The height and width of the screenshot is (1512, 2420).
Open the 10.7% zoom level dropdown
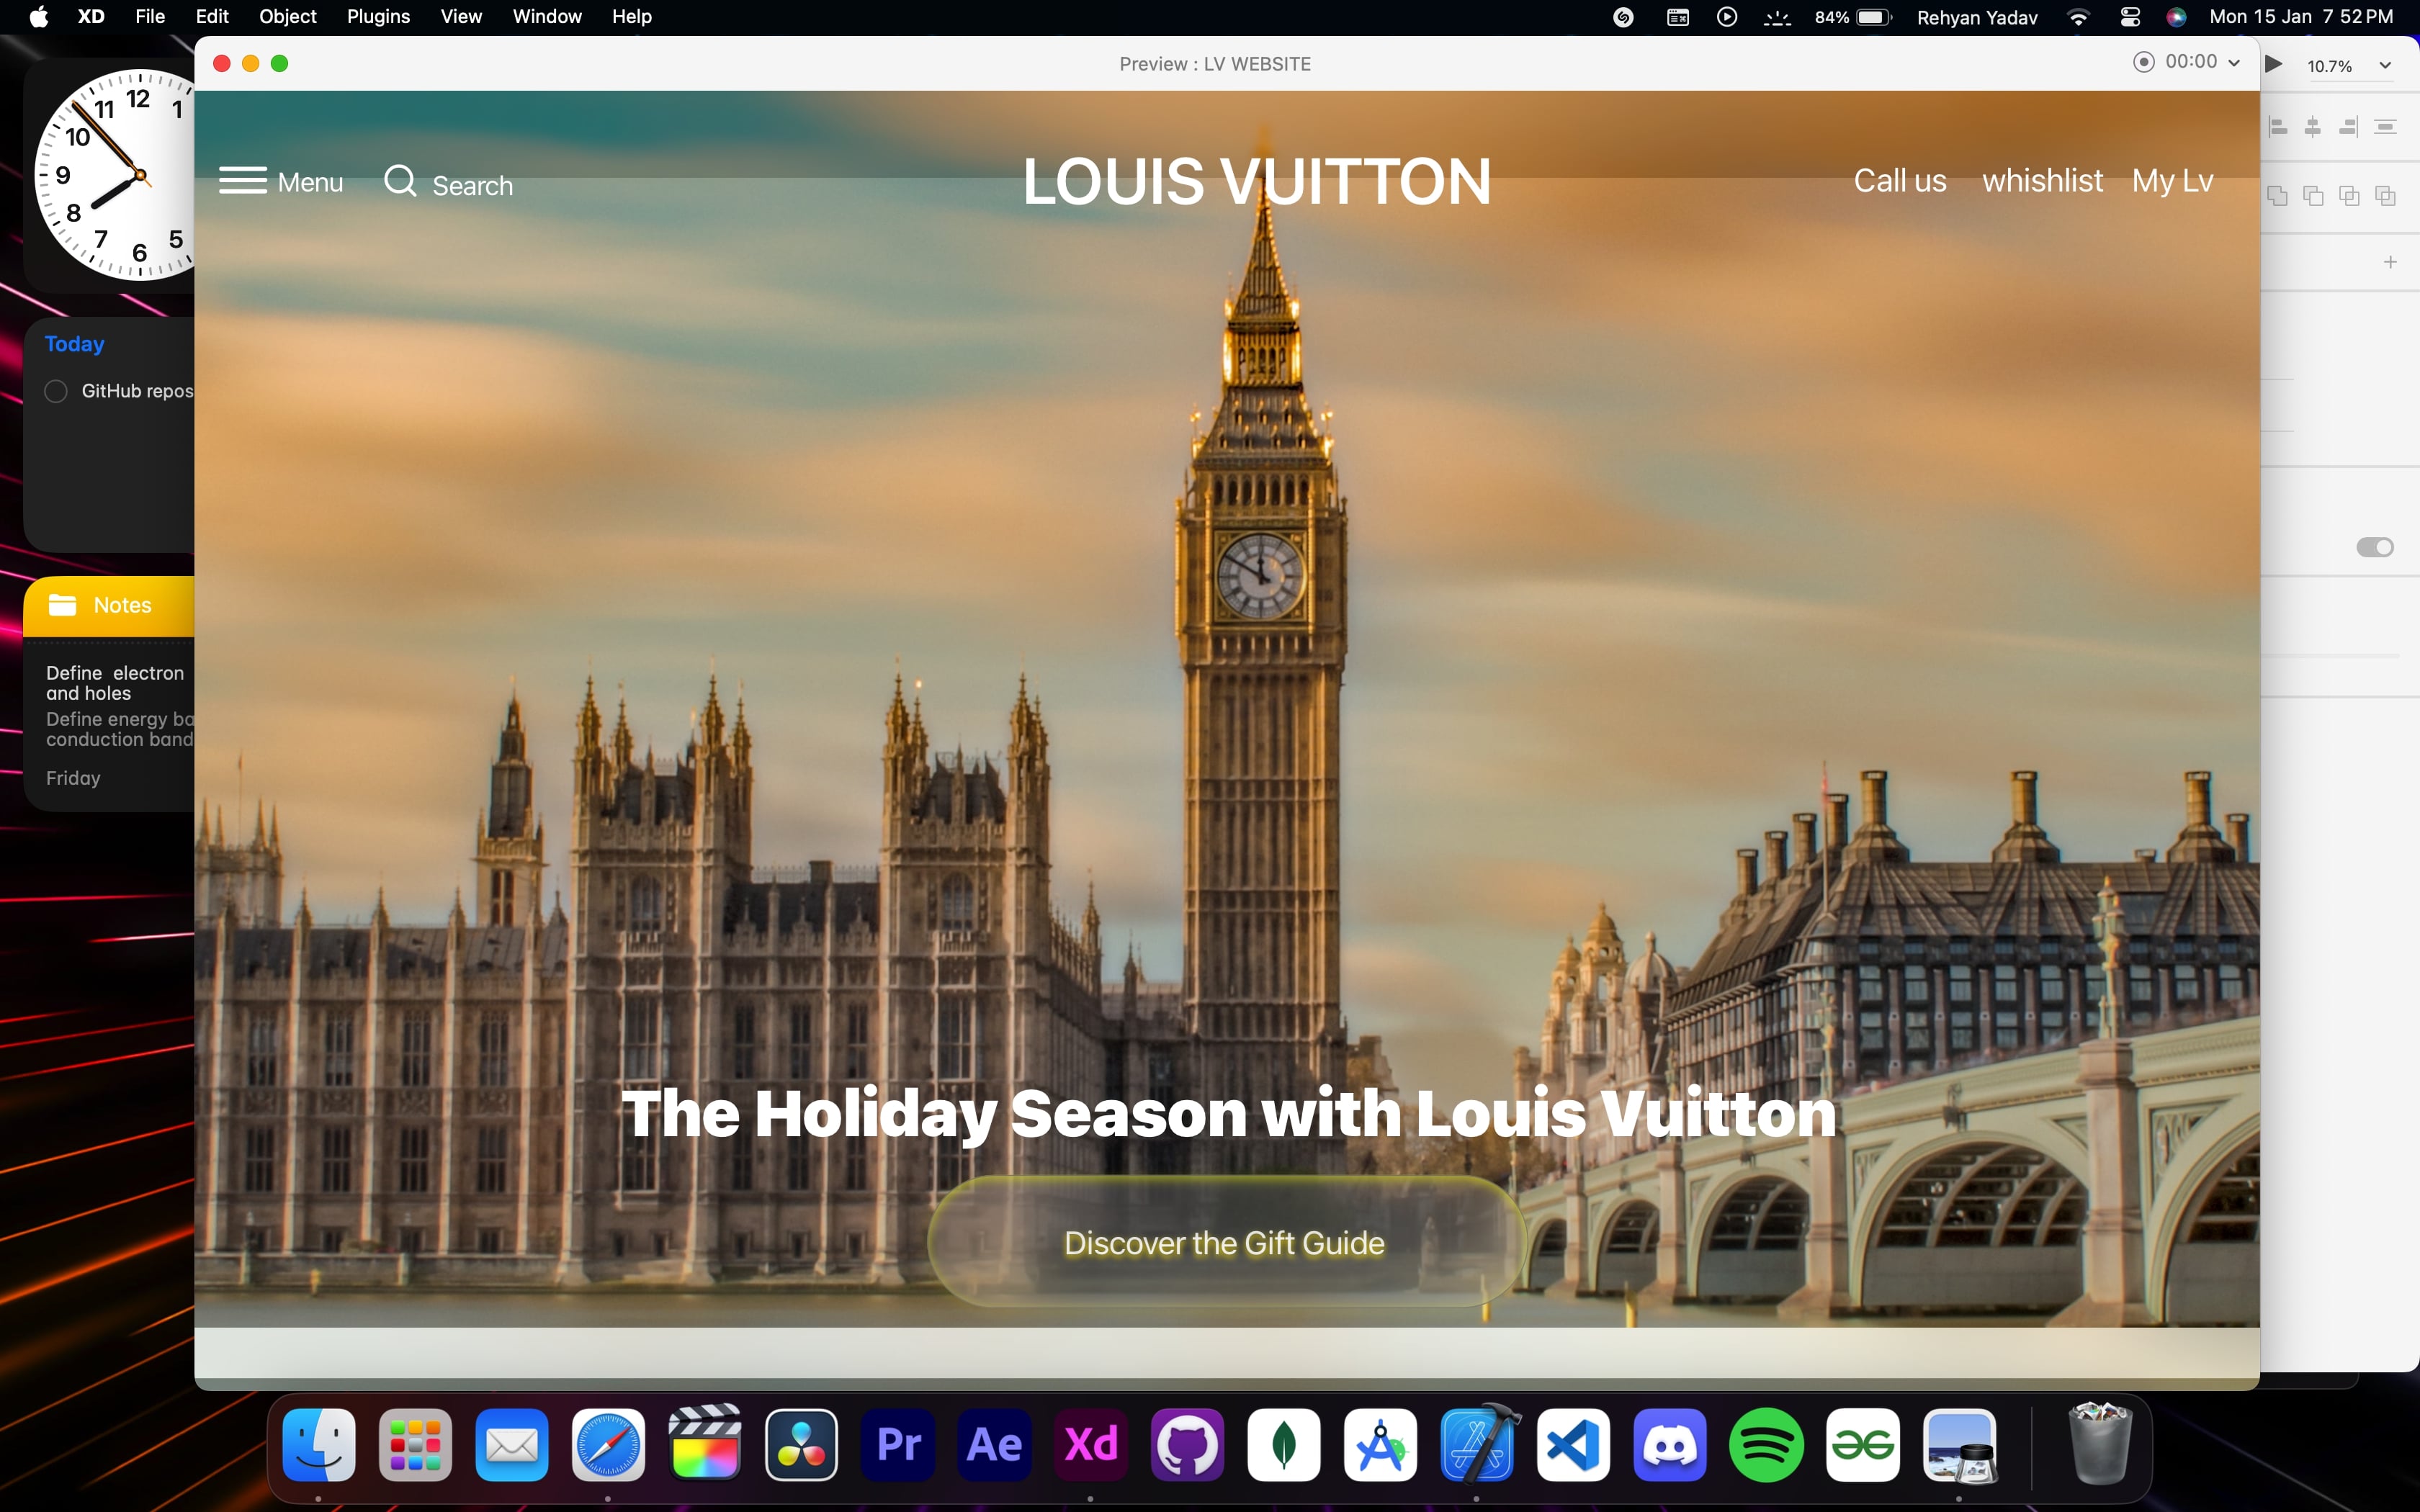point(2385,66)
